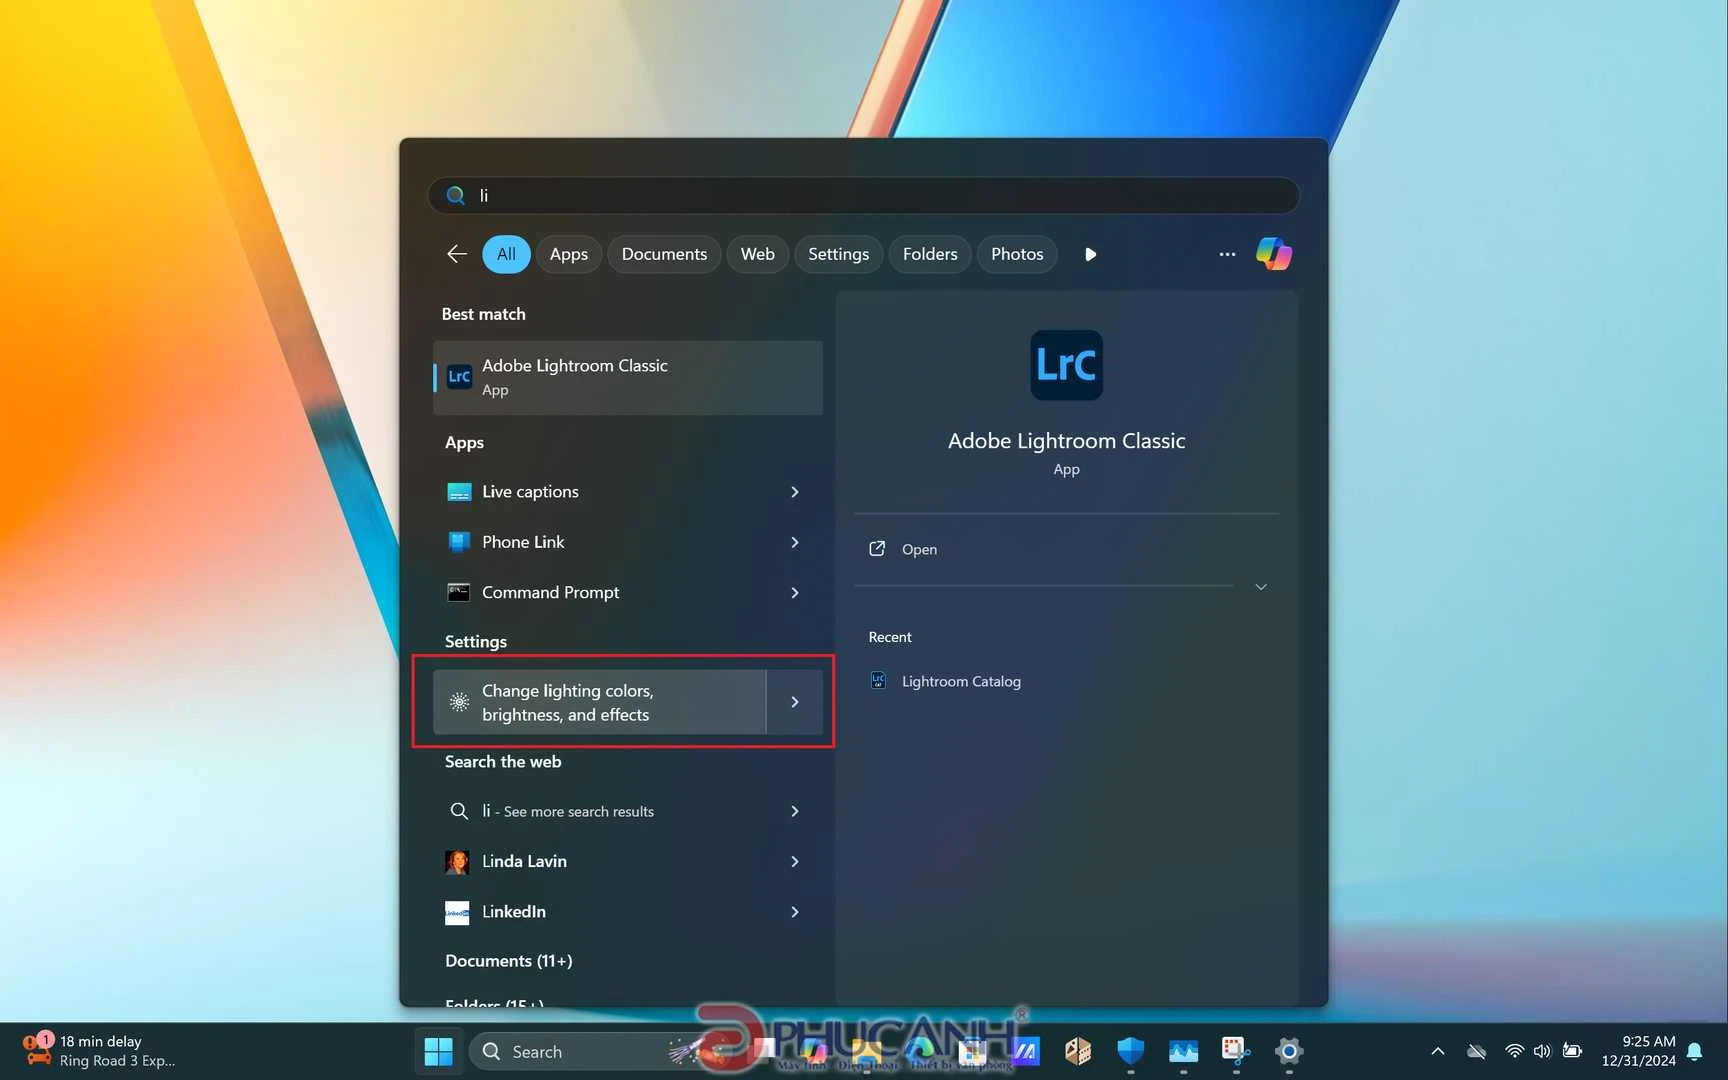Open the notification bell icon
This screenshot has width=1728, height=1080.
[x=1694, y=1051]
